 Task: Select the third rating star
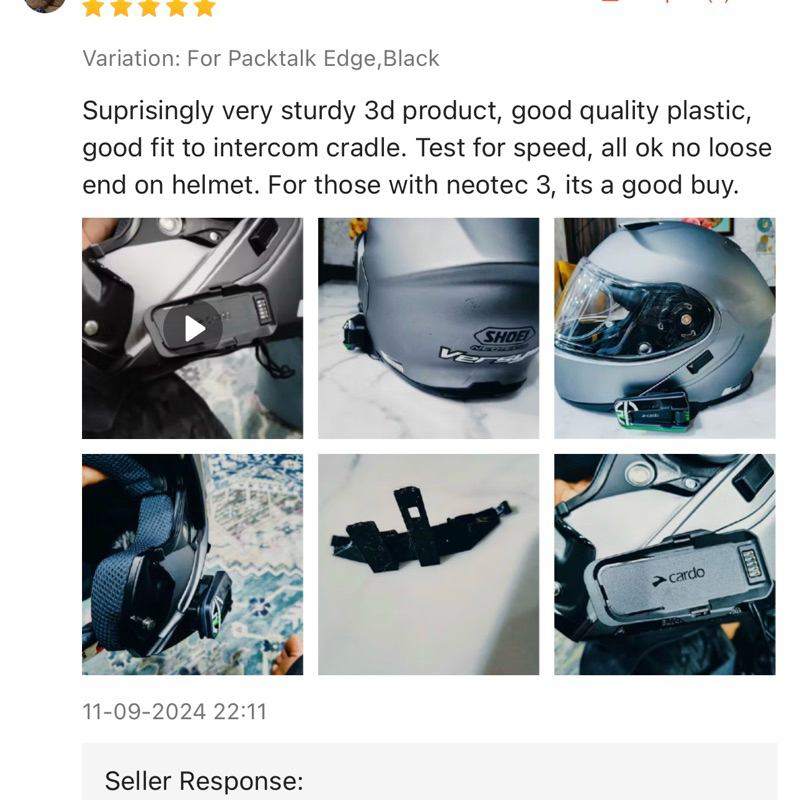pyautogui.click(x=149, y=8)
